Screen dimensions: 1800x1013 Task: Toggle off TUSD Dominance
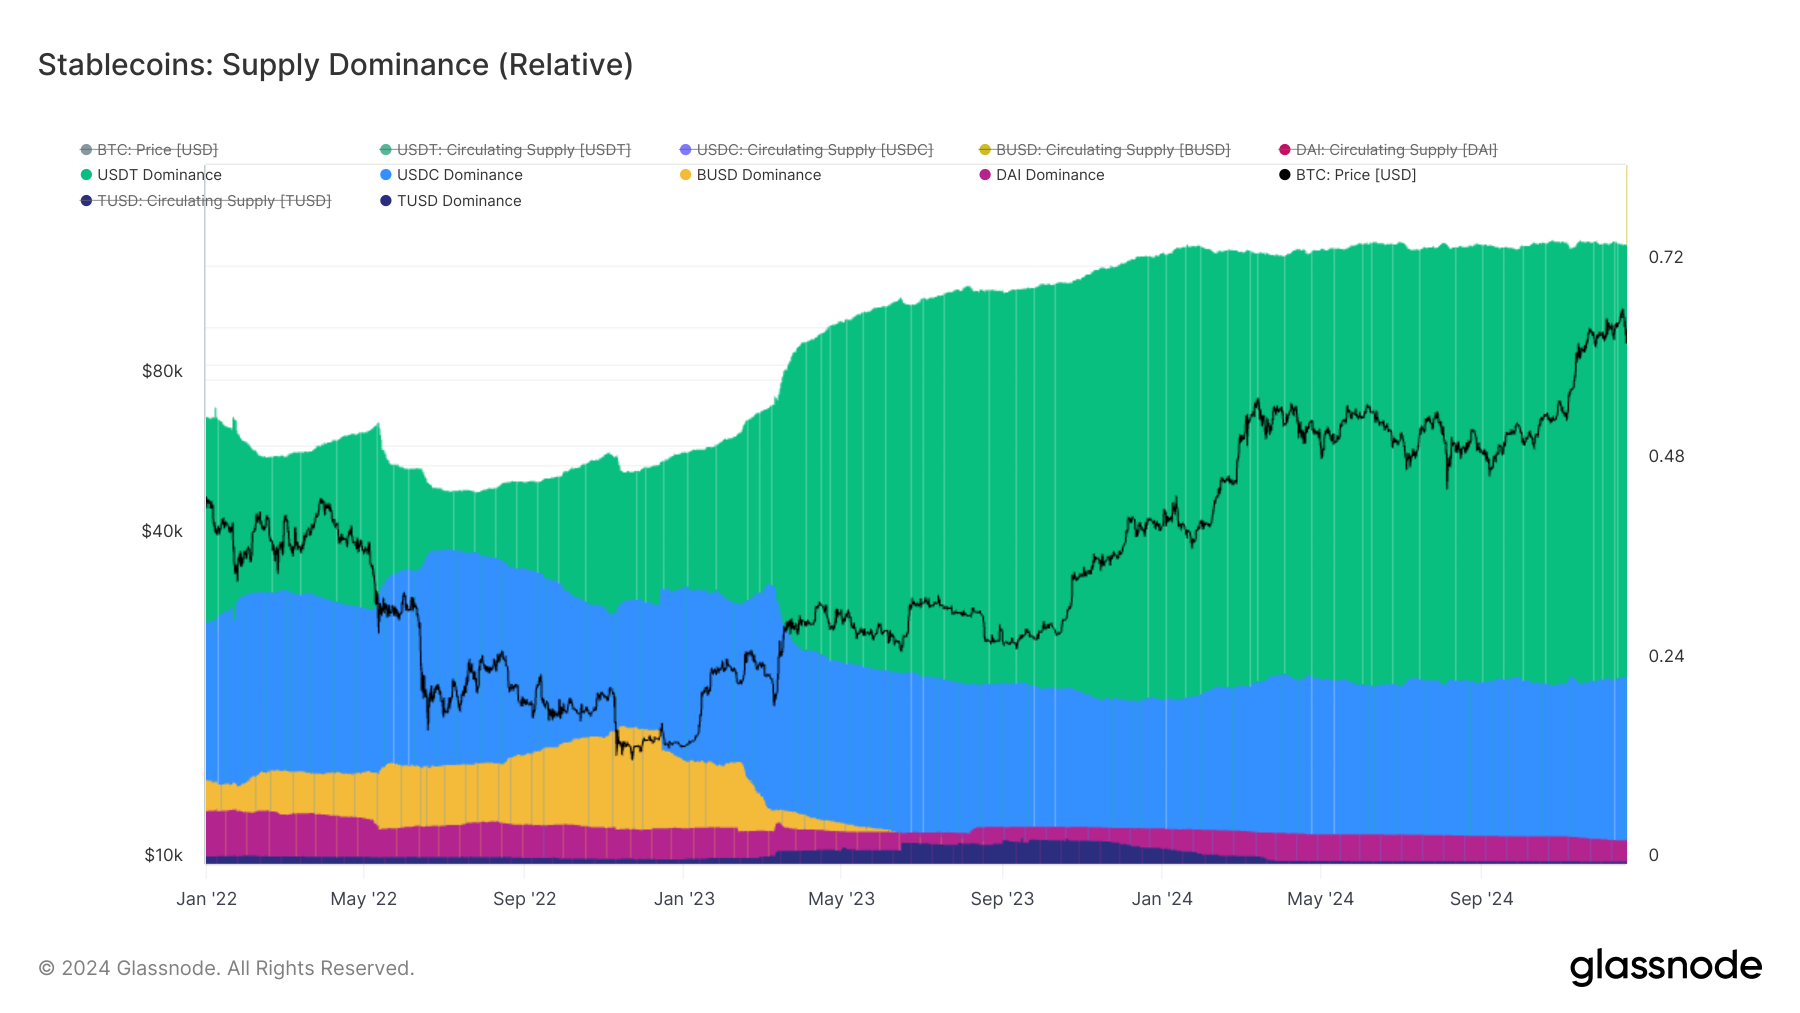[459, 200]
